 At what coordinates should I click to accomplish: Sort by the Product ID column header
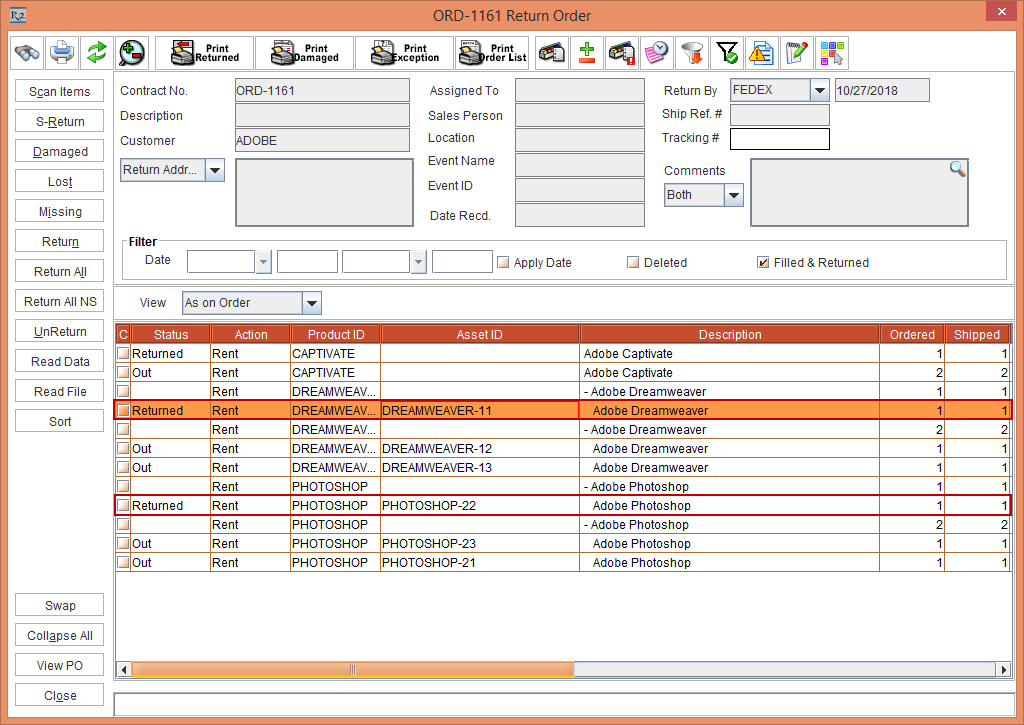click(x=335, y=335)
